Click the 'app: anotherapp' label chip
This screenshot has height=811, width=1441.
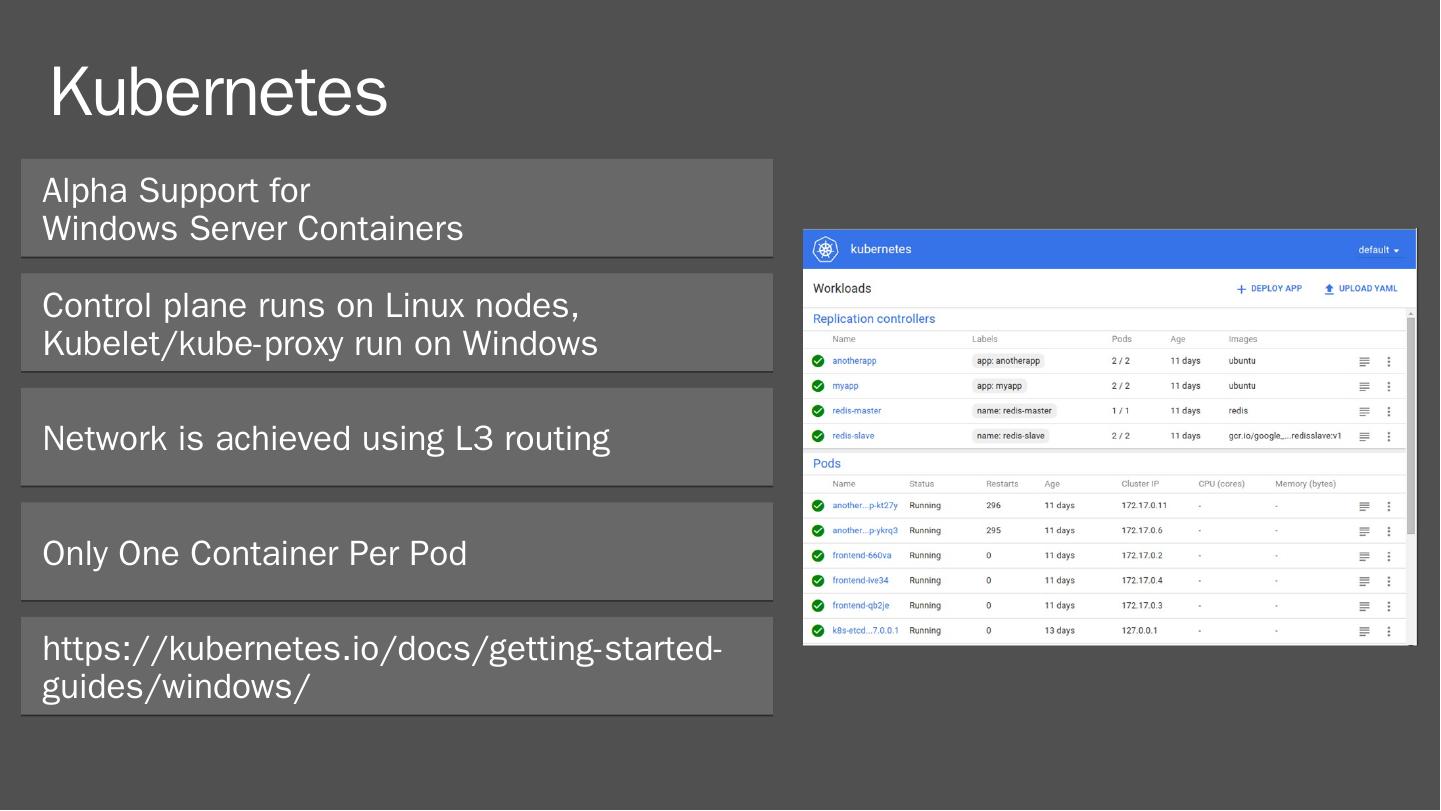click(1008, 361)
